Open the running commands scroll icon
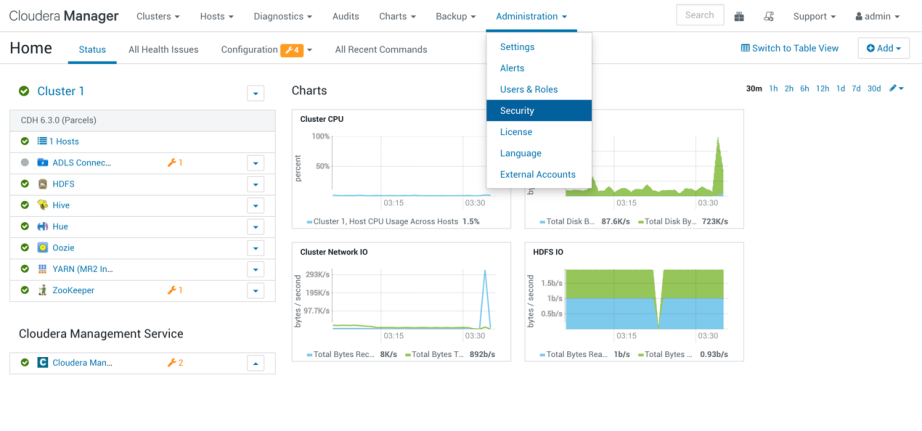The height and width of the screenshot is (431, 922). click(x=768, y=16)
